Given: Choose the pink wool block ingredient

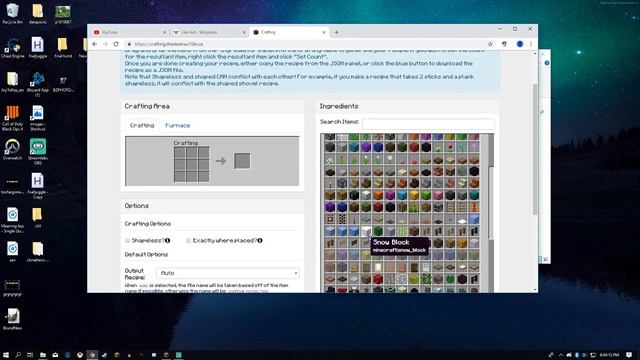Looking at the screenshot, I should [x=438, y=195].
